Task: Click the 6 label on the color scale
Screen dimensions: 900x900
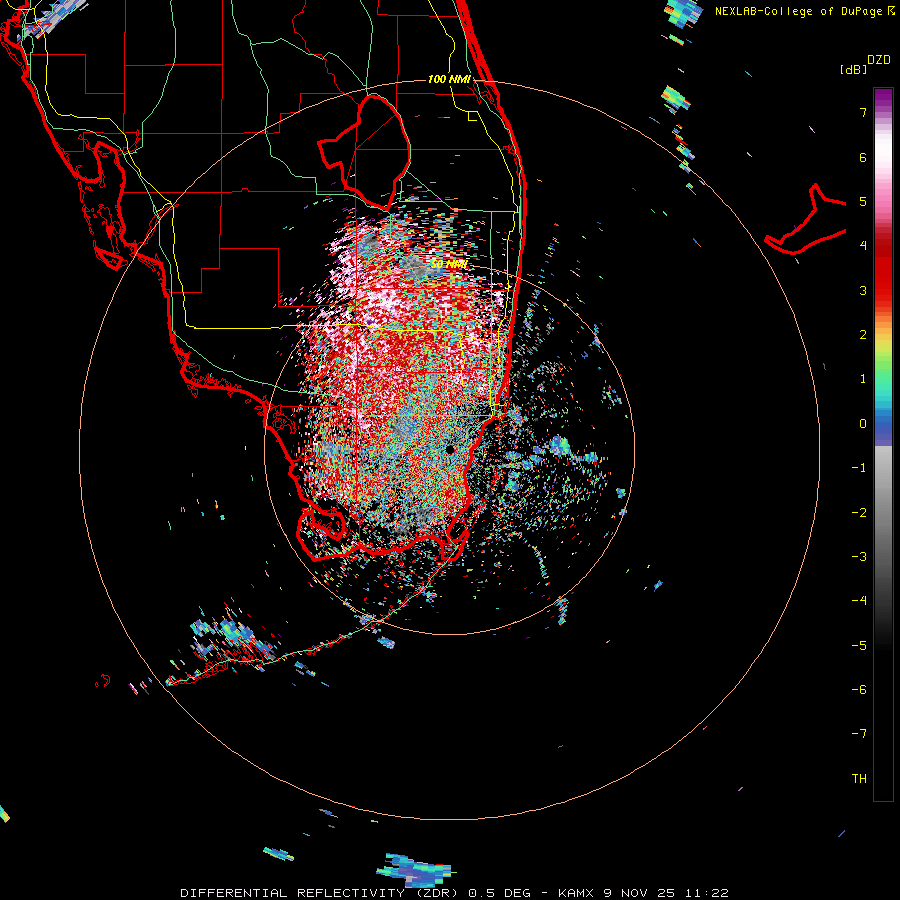Action: pyautogui.click(x=863, y=157)
